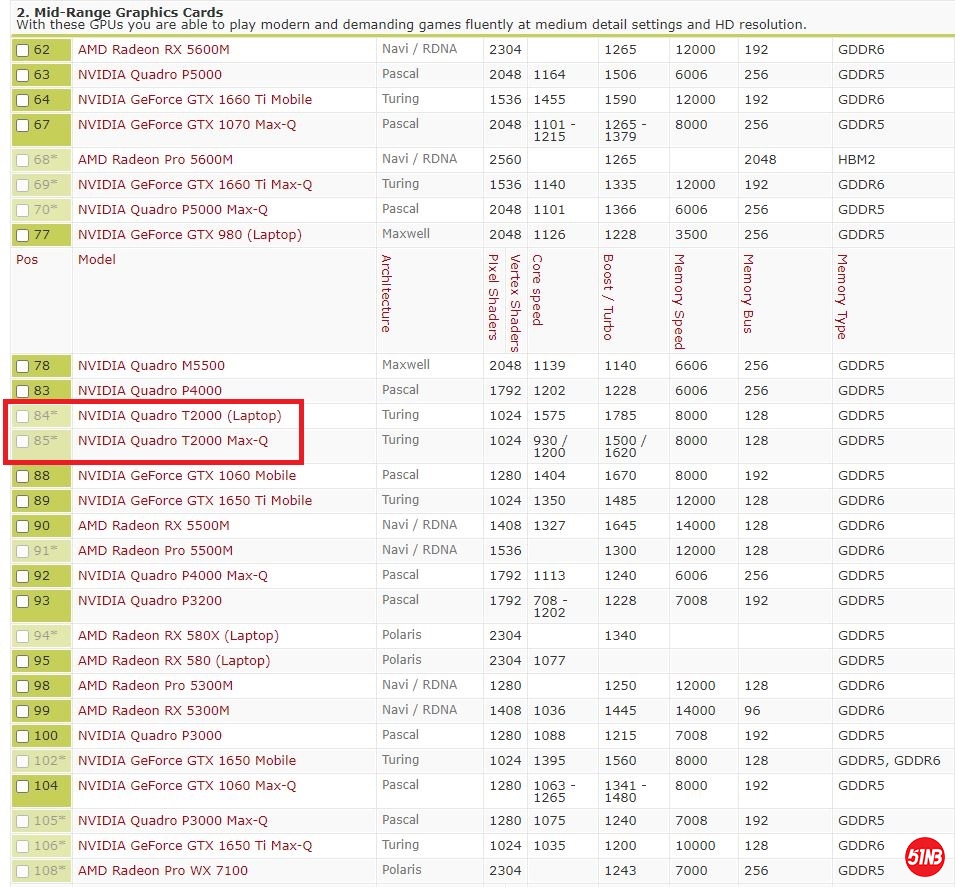Sort by the Pixel Shaders column header
The image size is (955, 887).
494,297
